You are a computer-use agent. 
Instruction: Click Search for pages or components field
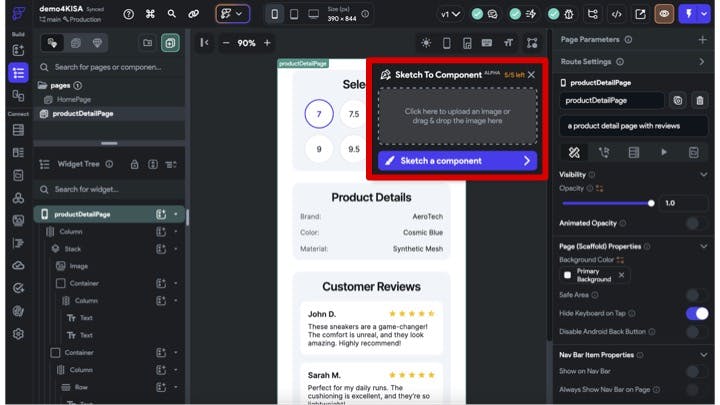tap(109, 67)
